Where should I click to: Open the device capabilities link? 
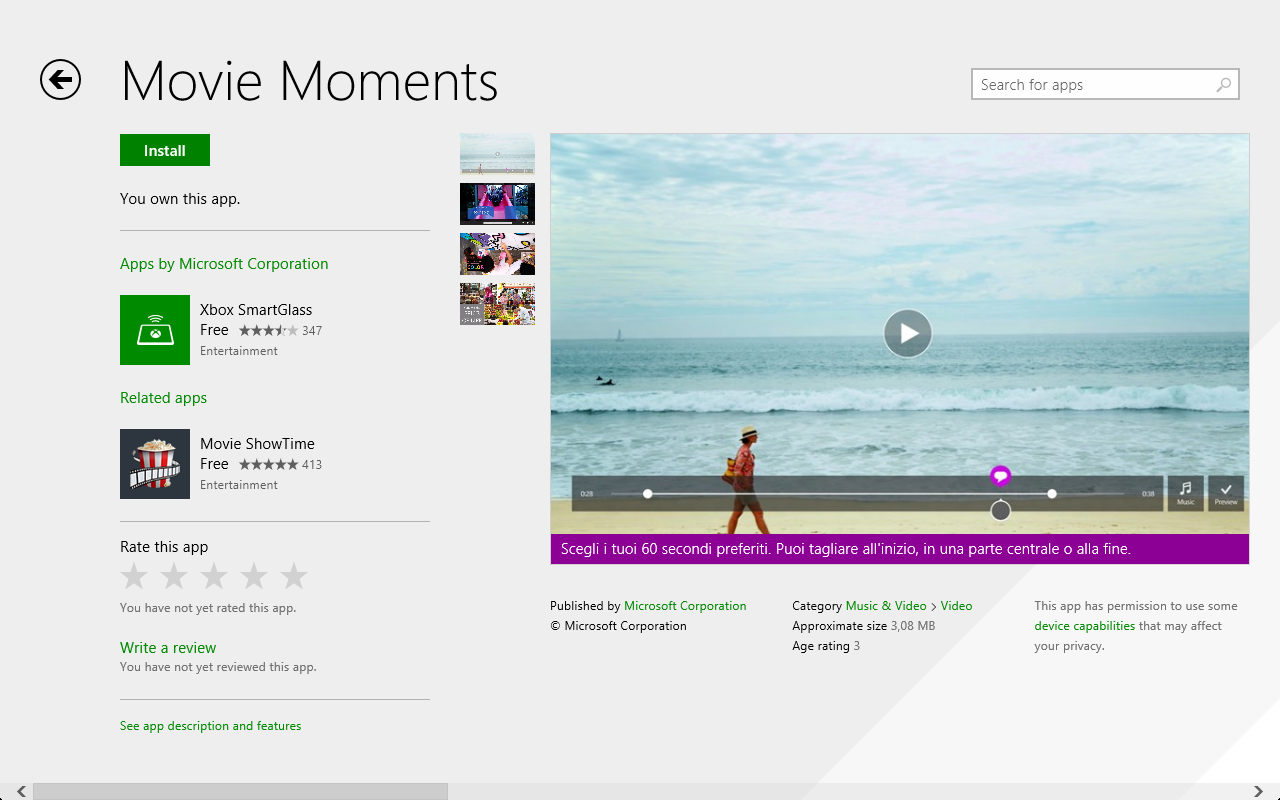1085,626
